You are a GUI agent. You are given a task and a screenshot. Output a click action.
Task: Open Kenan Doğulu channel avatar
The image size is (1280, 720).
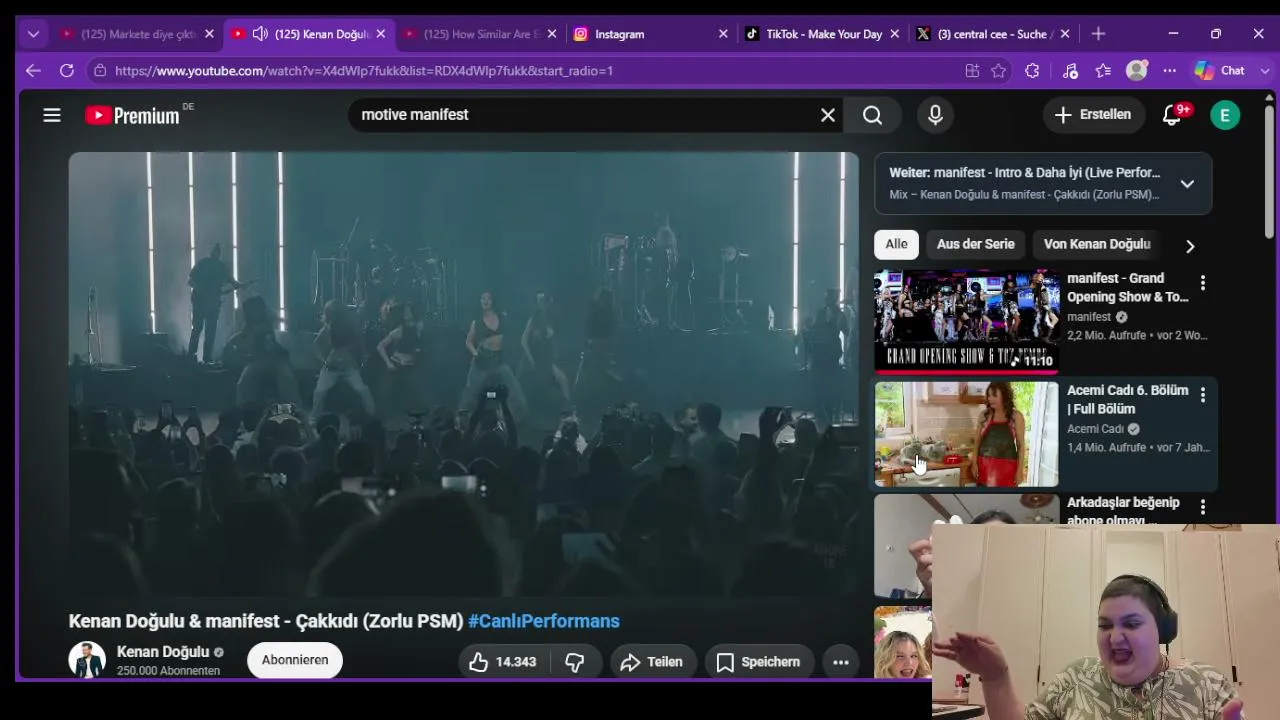[x=87, y=660]
